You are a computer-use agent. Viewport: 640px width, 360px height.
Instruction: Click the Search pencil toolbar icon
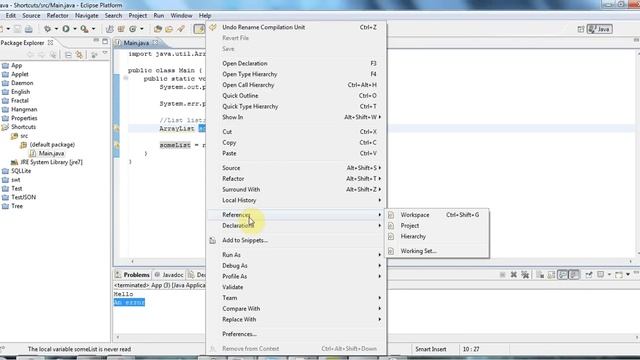(180, 29)
